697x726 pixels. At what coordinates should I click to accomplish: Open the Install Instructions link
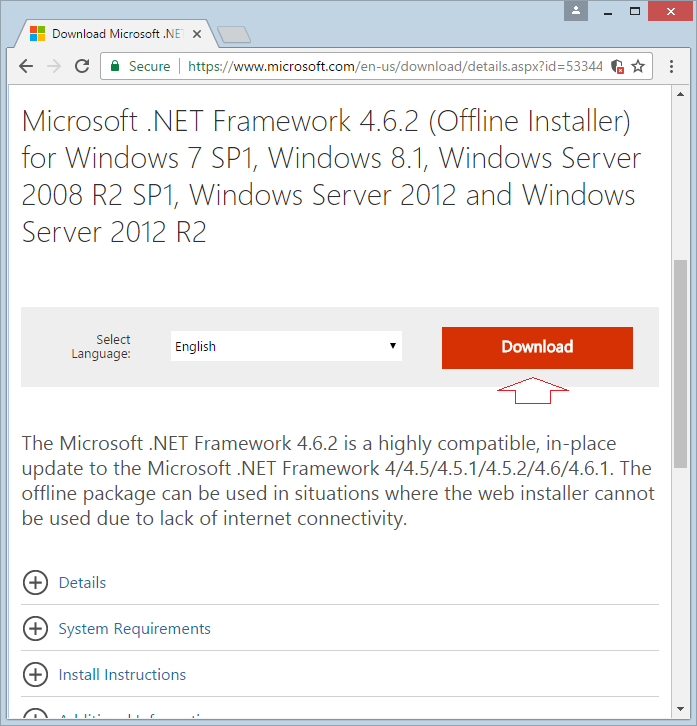coord(122,675)
